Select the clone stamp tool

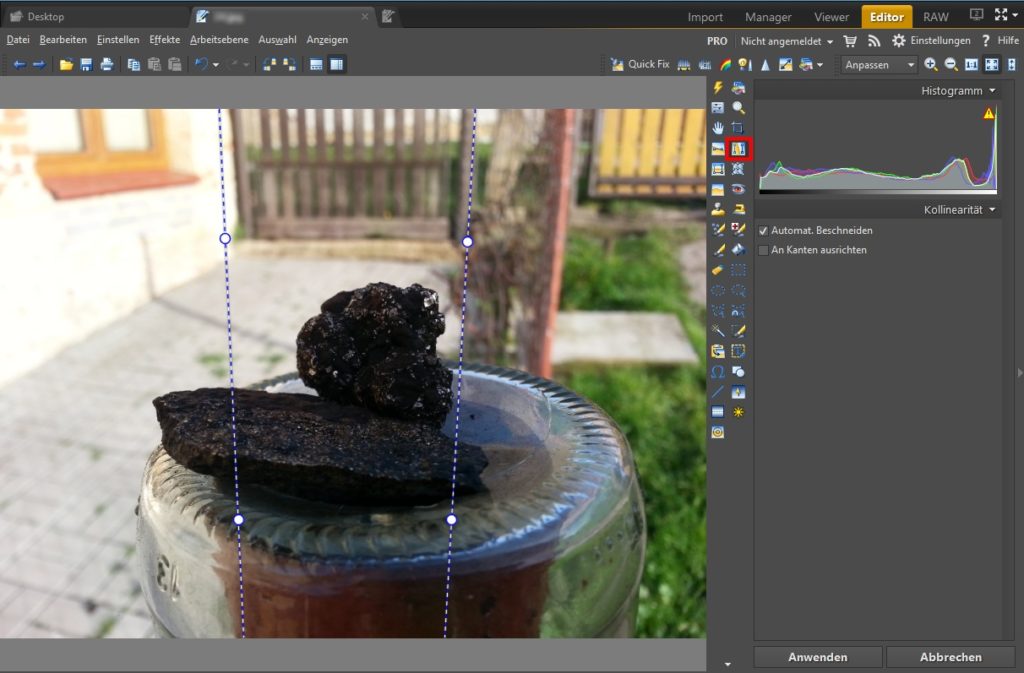(718, 209)
